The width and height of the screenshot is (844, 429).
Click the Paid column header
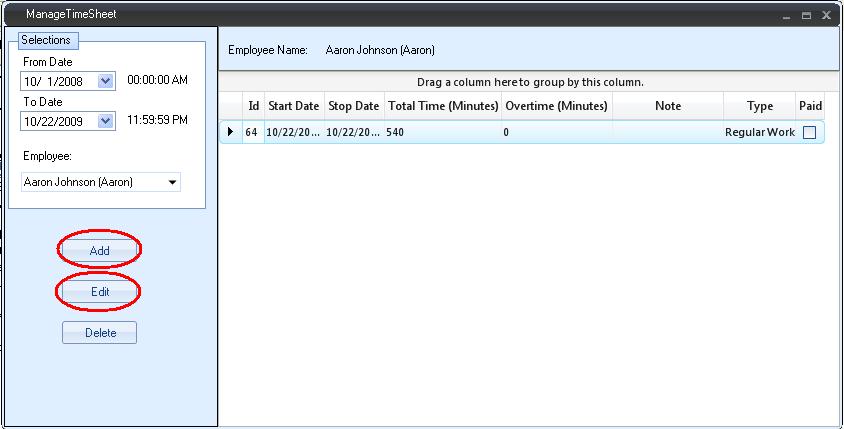(x=810, y=106)
